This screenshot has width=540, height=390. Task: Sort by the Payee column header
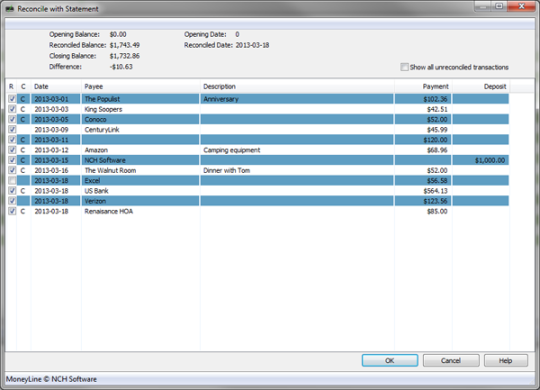pyautogui.click(x=141, y=86)
